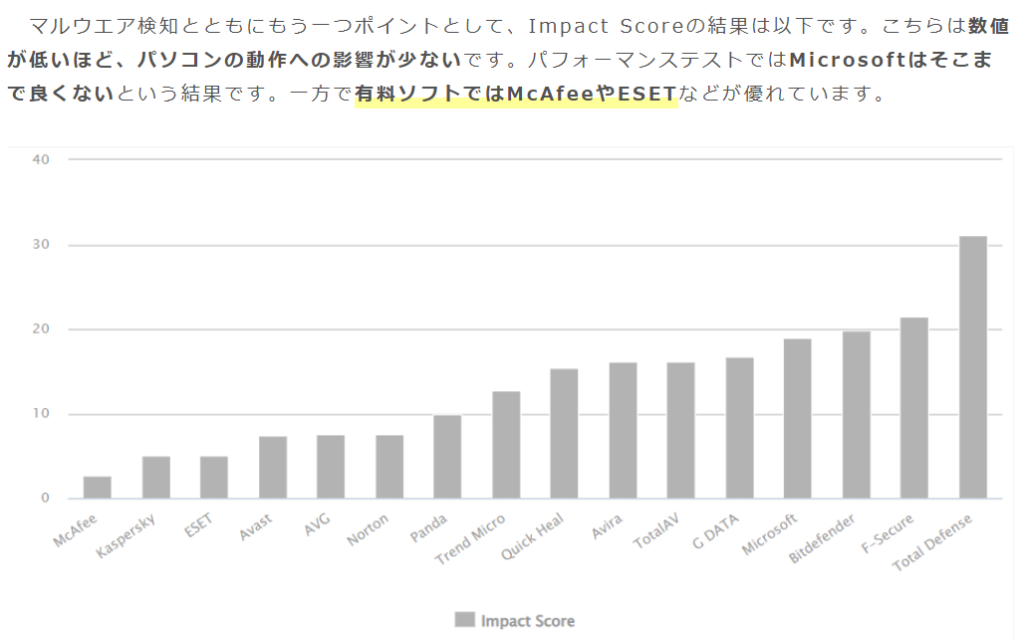Select the tallest Total Defense bar

coord(973,368)
